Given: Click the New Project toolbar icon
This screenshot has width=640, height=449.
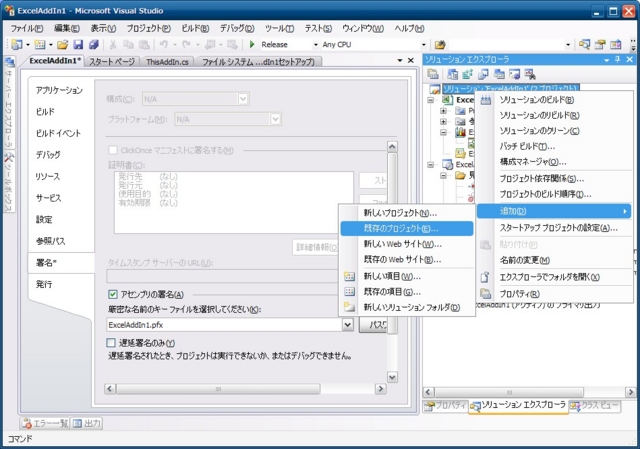Looking at the screenshot, I should click(x=17, y=44).
